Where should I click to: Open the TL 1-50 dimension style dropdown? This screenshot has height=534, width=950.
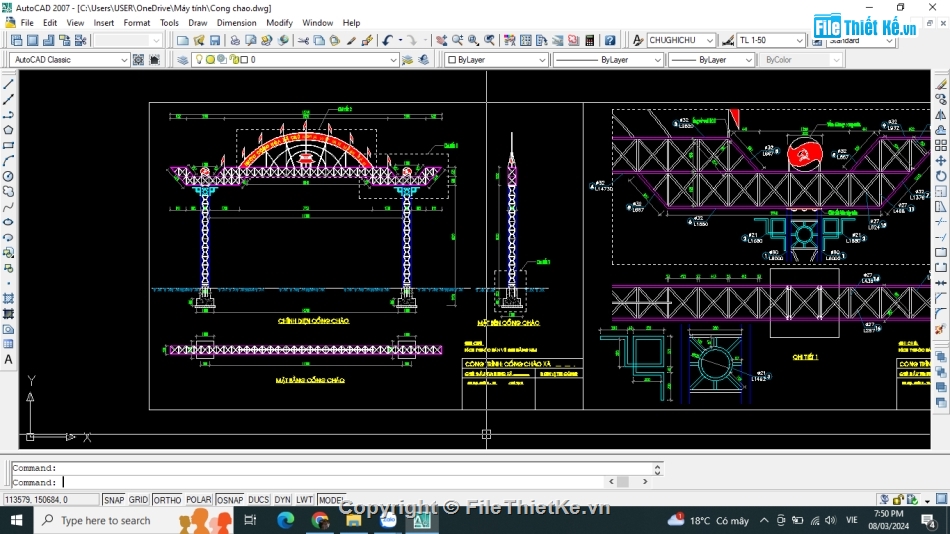799,41
